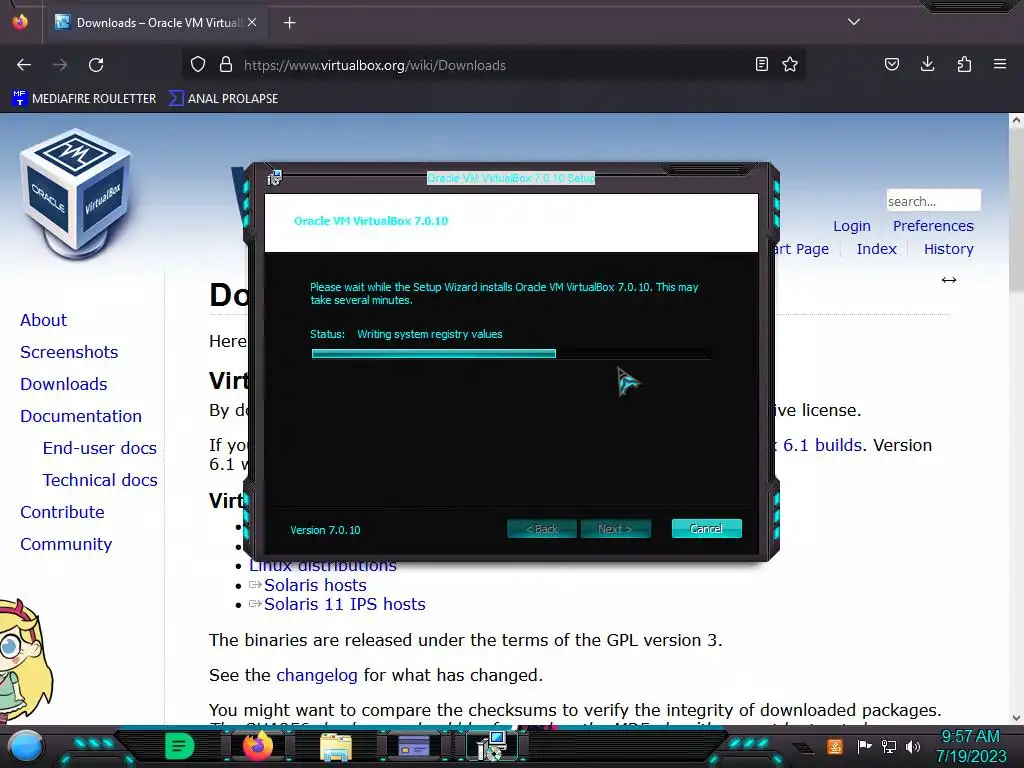Go back to the previous page in Firefox
The width and height of the screenshot is (1024, 768).
[24, 65]
